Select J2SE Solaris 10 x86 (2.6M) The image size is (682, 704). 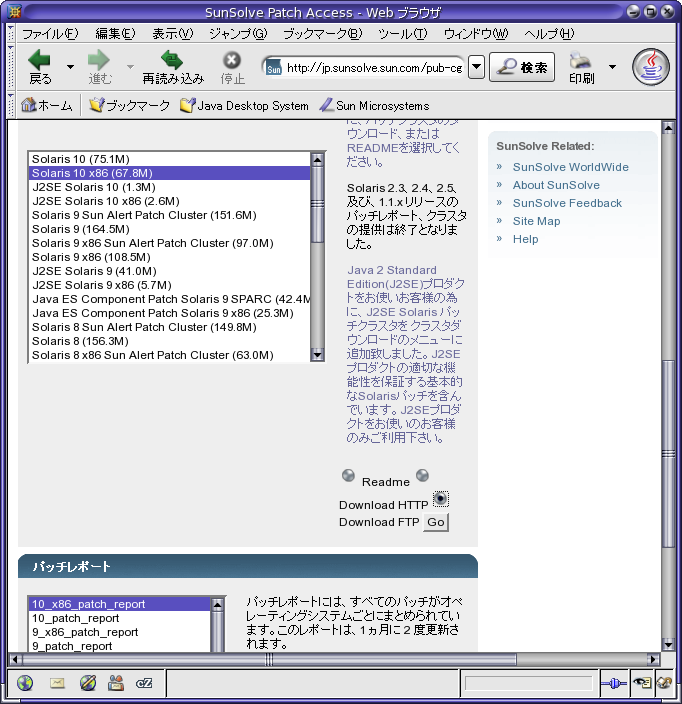[x=169, y=201]
